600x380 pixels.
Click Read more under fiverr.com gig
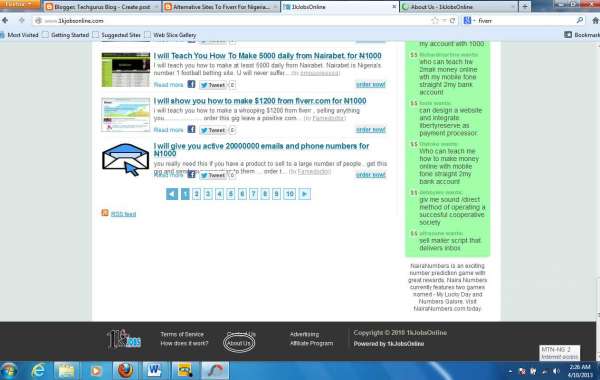pyautogui.click(x=168, y=130)
